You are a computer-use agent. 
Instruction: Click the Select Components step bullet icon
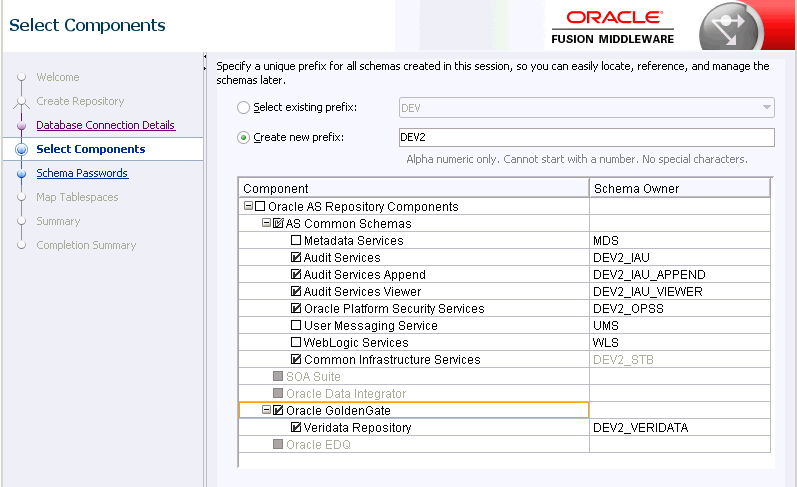21,149
